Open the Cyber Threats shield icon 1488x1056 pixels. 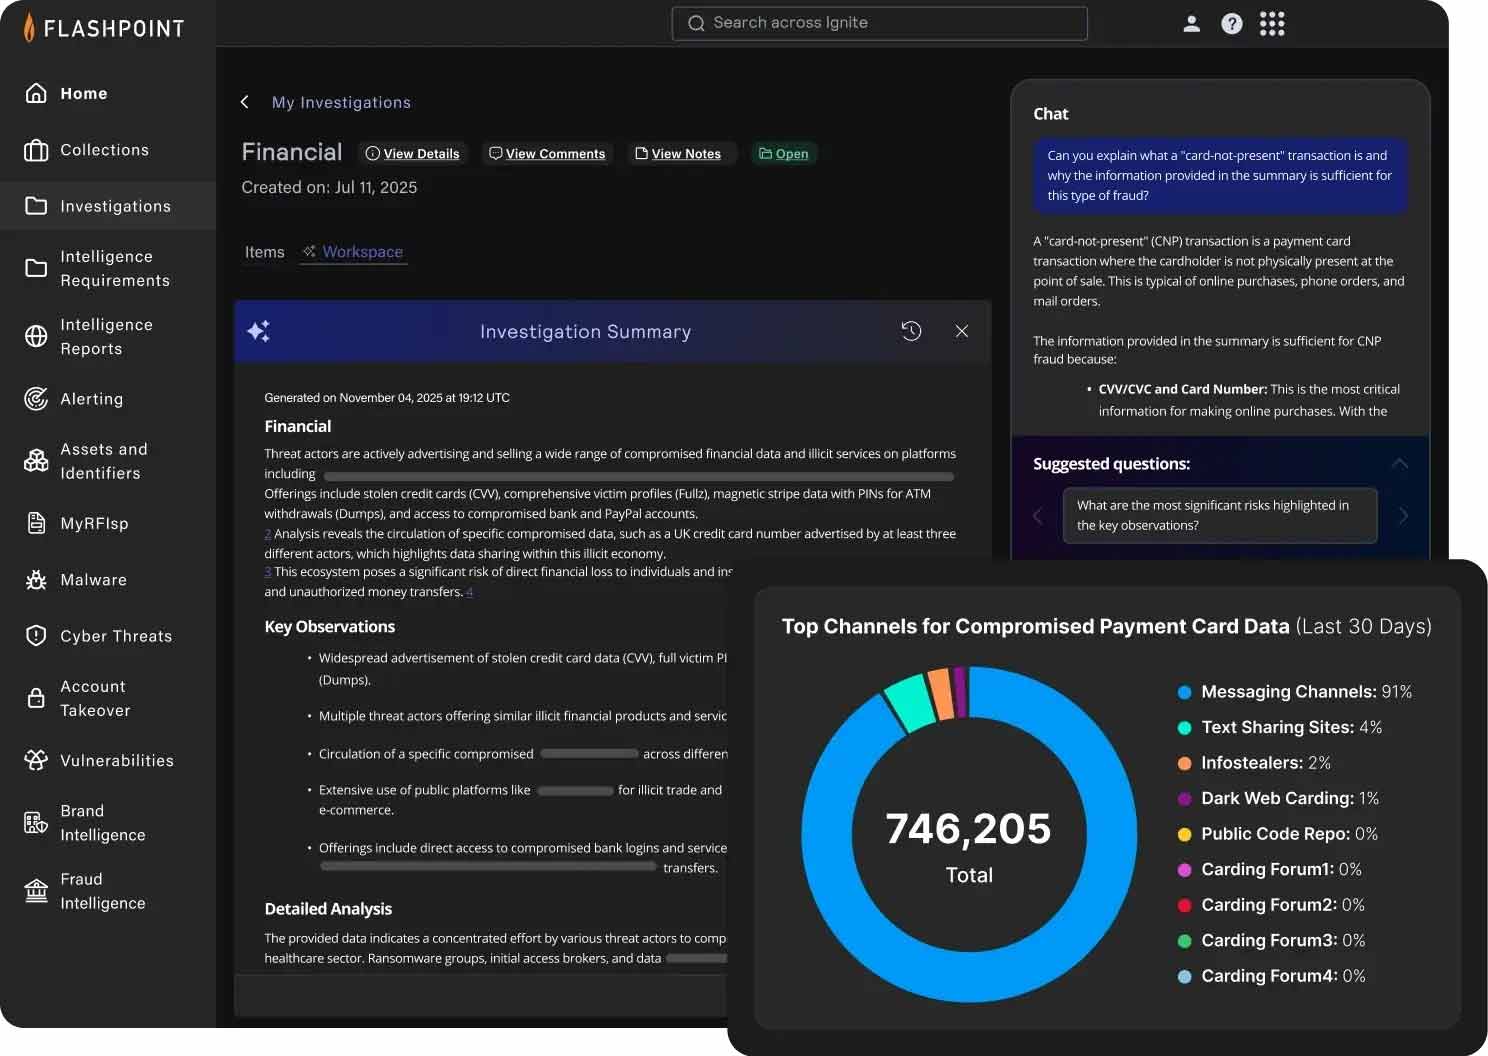pos(36,636)
